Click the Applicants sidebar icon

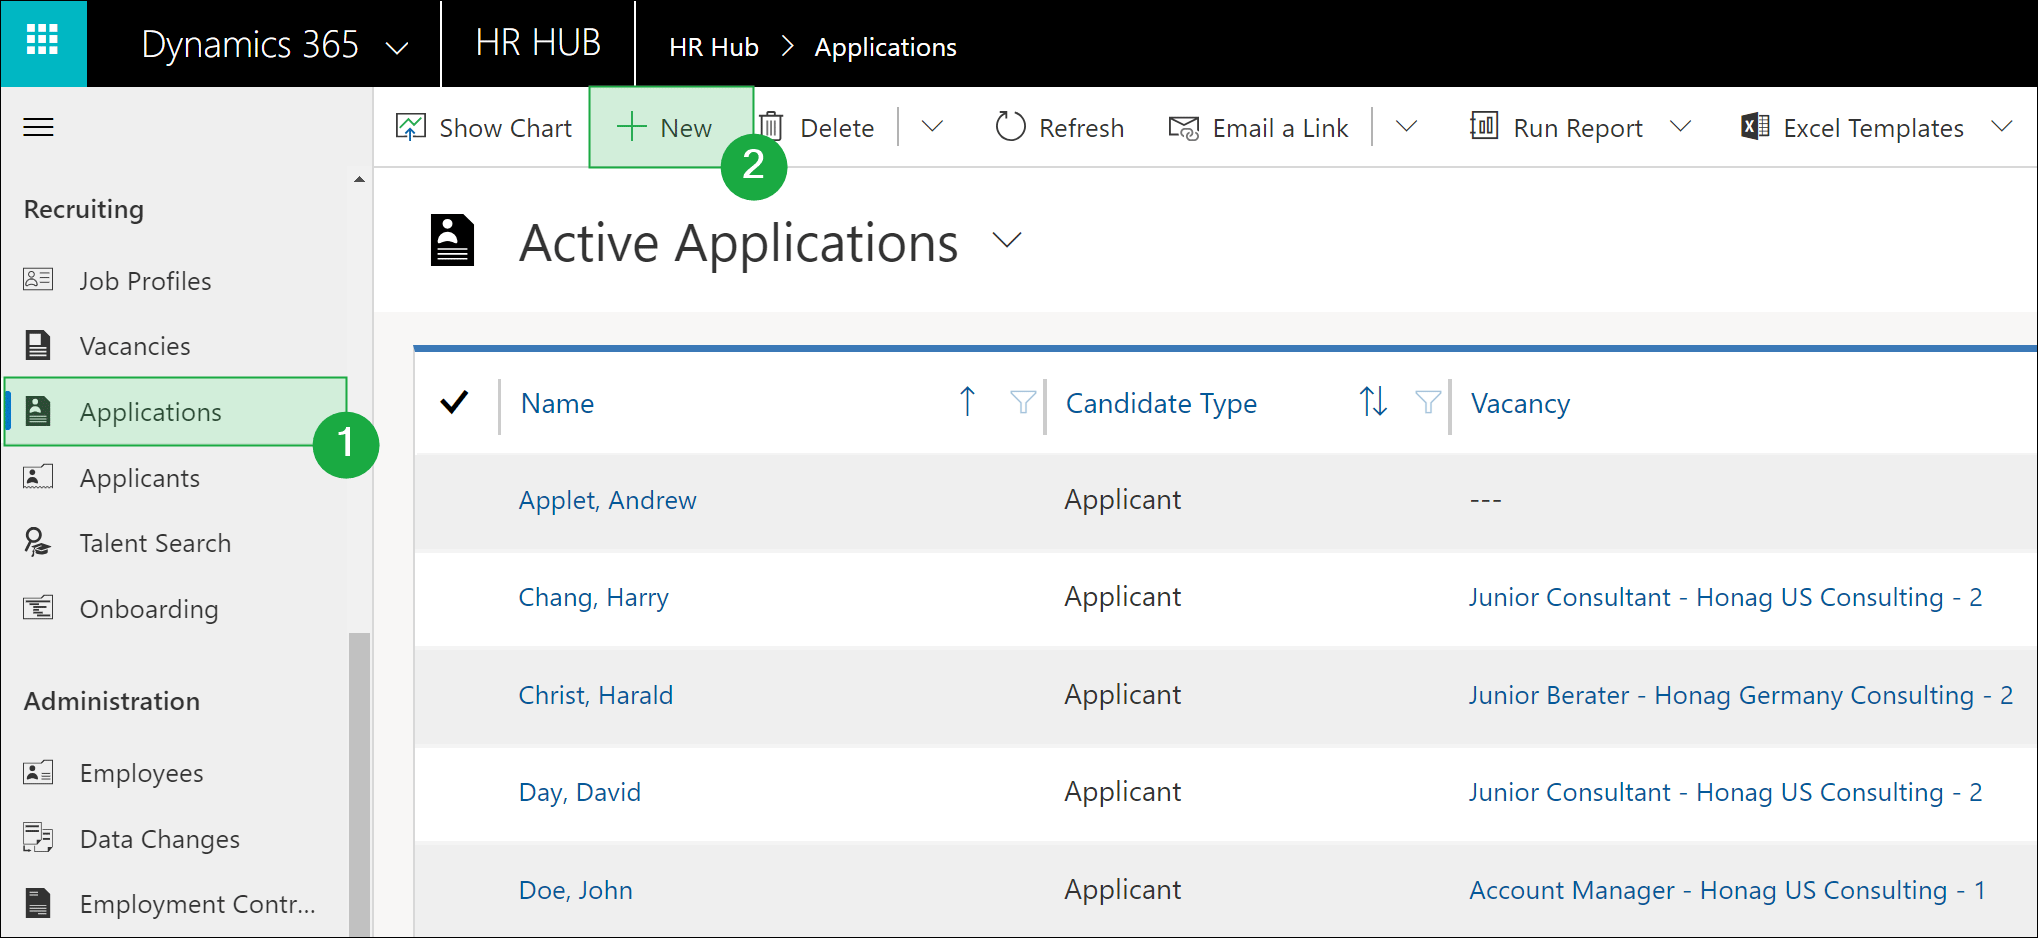click(38, 476)
